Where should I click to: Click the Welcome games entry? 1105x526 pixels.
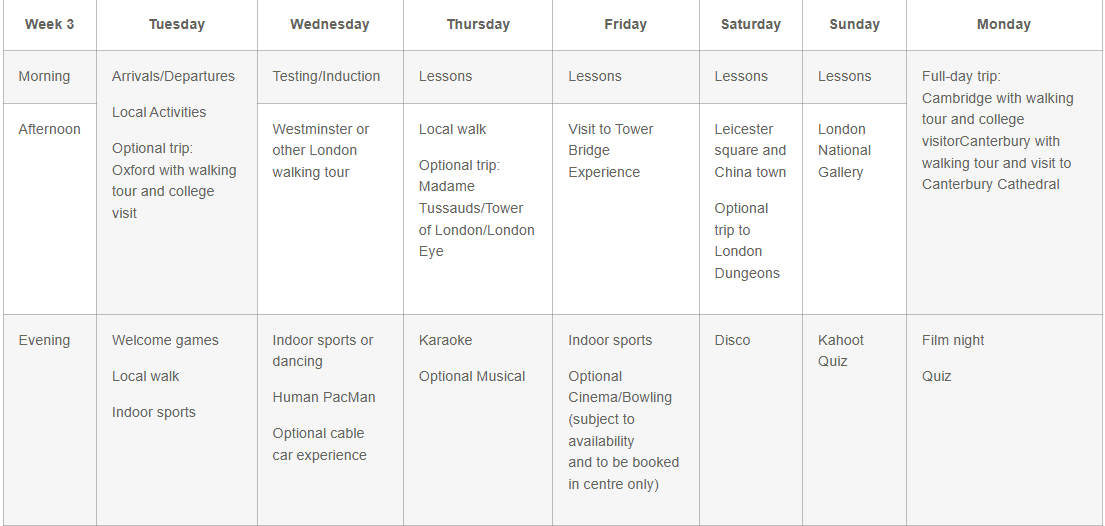[x=165, y=340]
